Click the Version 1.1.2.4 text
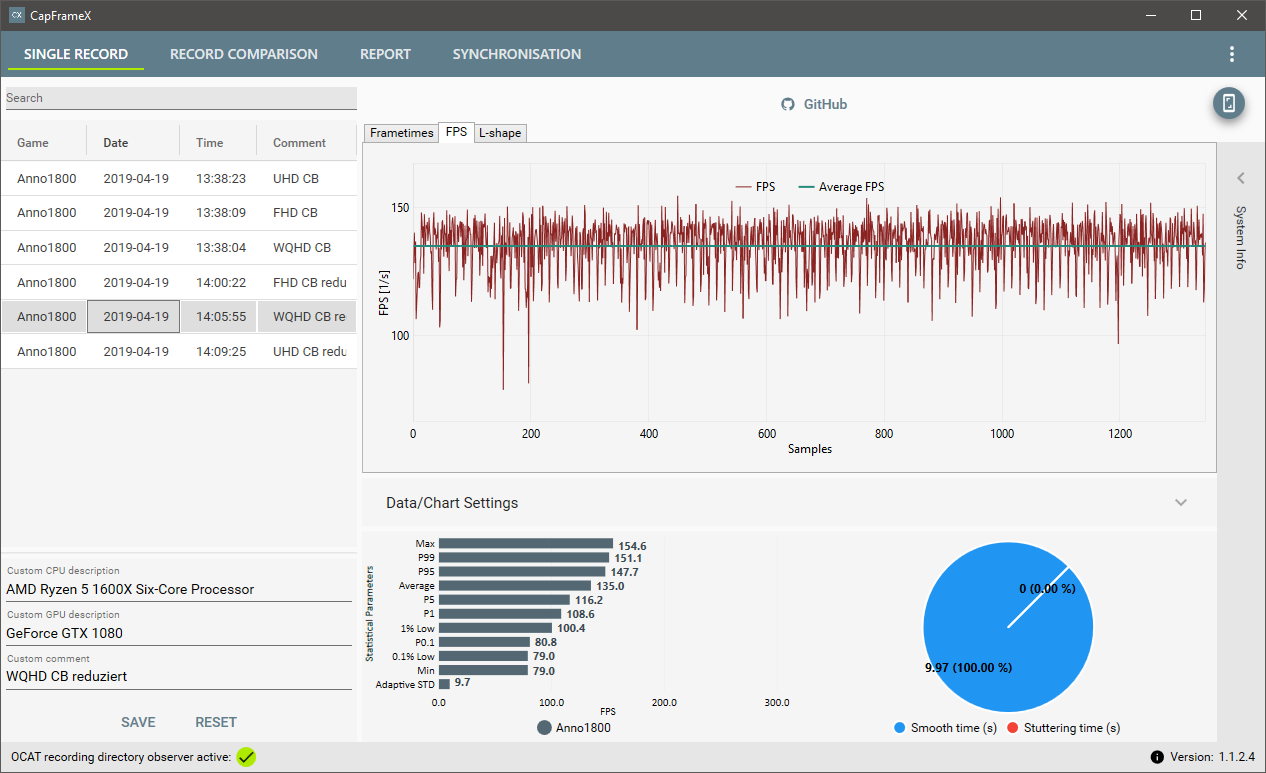This screenshot has height=773, width=1266. 1211,757
